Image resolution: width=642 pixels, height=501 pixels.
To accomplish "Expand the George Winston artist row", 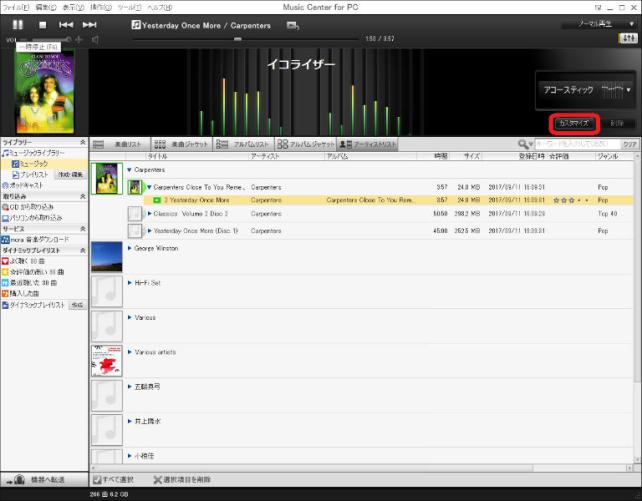I will [x=129, y=248].
